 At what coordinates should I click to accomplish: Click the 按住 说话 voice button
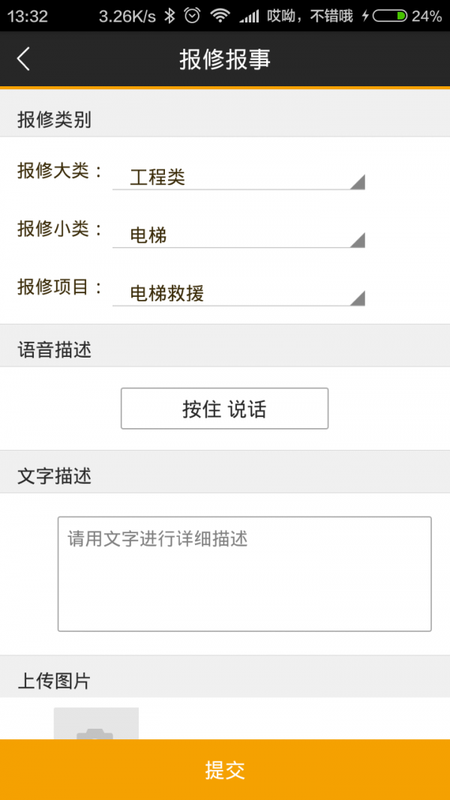(x=224, y=408)
